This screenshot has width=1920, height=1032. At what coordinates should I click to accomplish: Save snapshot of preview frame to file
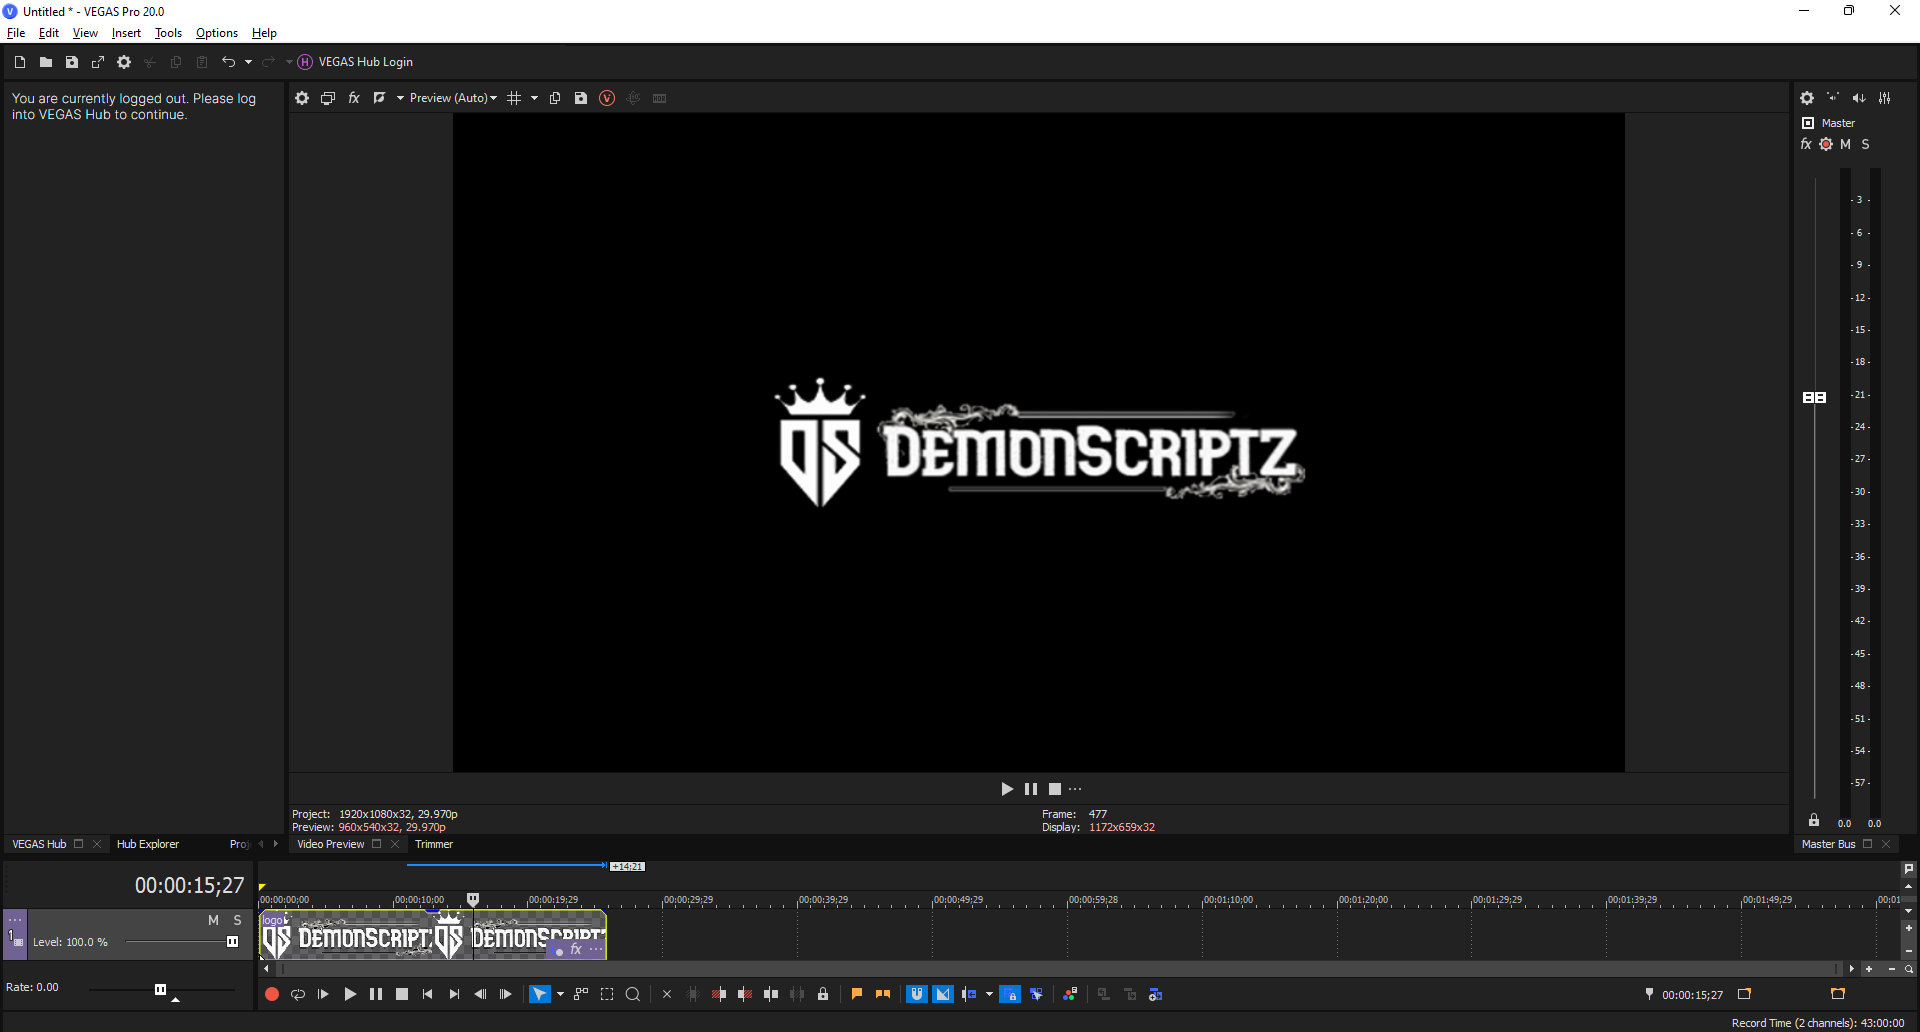point(581,98)
